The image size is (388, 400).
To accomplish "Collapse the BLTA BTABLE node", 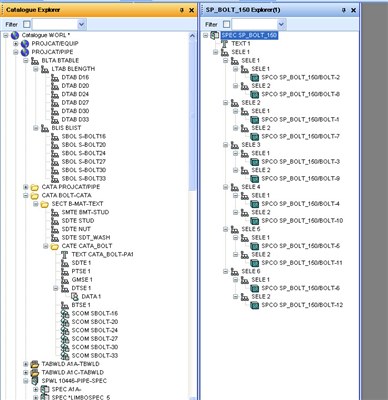I will (x=26, y=61).
